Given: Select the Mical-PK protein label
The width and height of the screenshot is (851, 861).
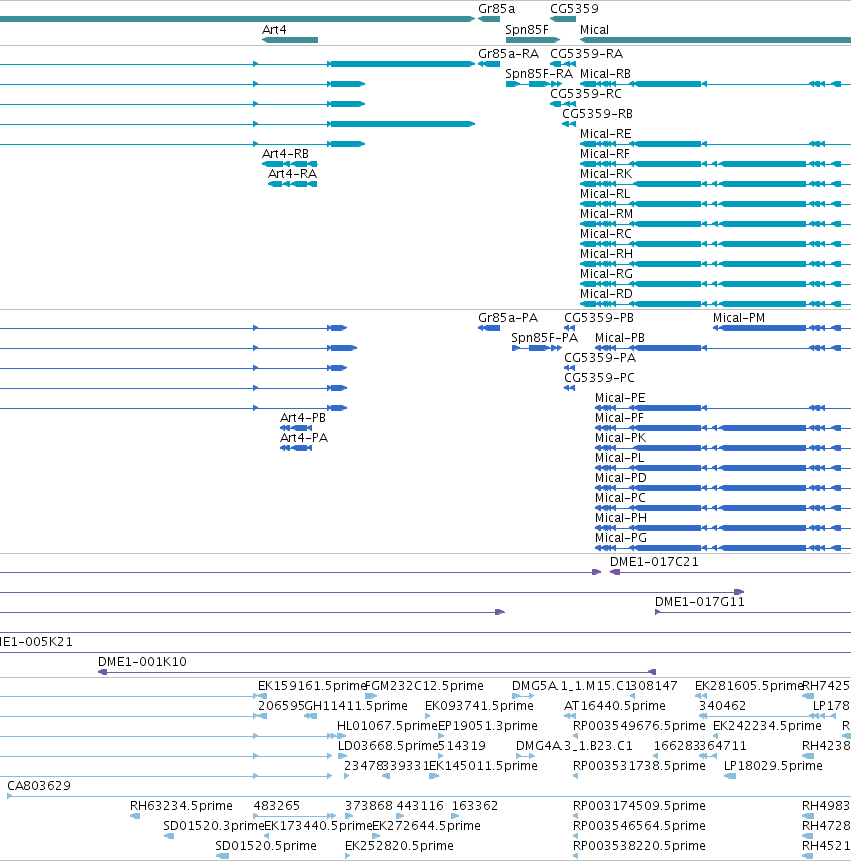Looking at the screenshot, I should [620, 438].
